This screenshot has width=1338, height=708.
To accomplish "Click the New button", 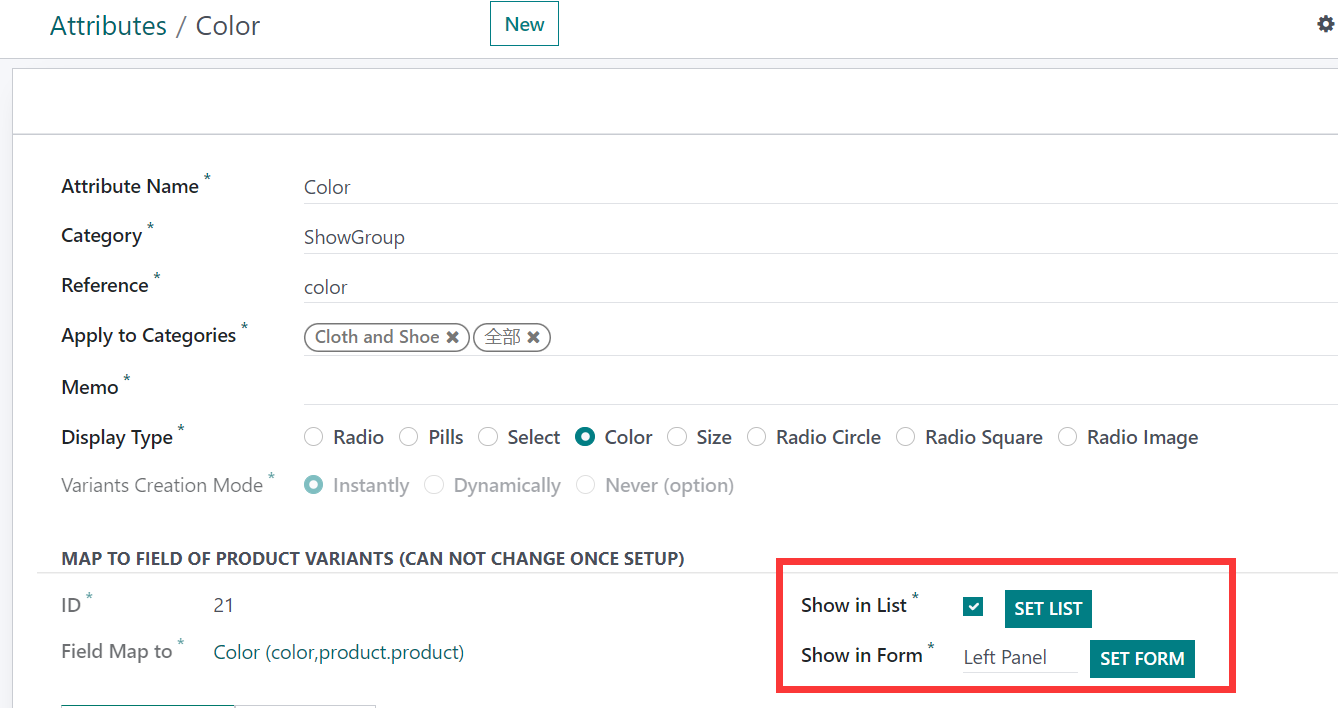I will pos(524,25).
